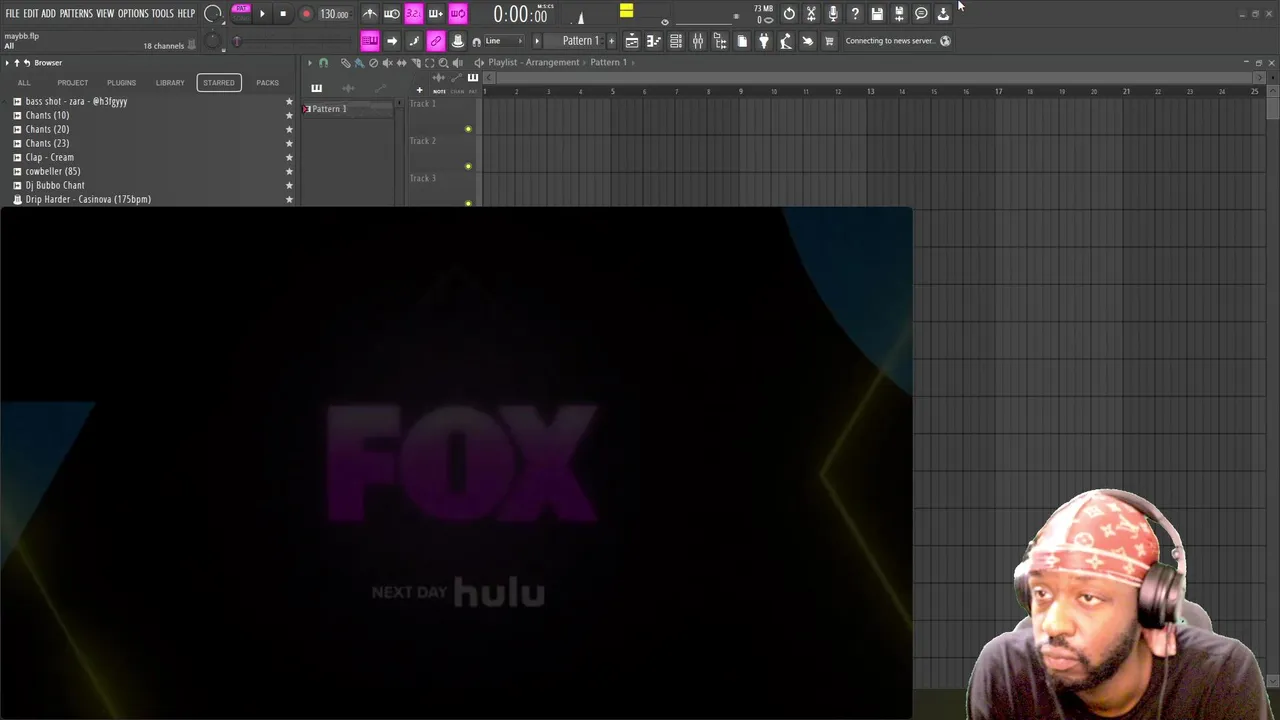Toggle the 3-2-1 recording countdown
This screenshot has width=1280, height=720.
pos(413,13)
